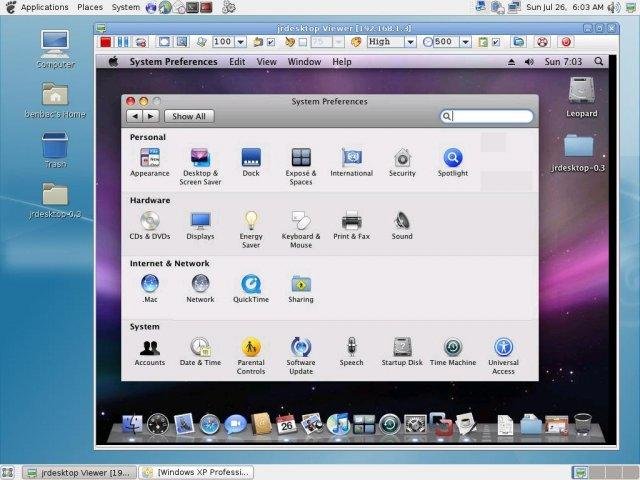Viewport: 640px width, 480px height.
Task: Open Date & Time preferences
Action: (200, 352)
